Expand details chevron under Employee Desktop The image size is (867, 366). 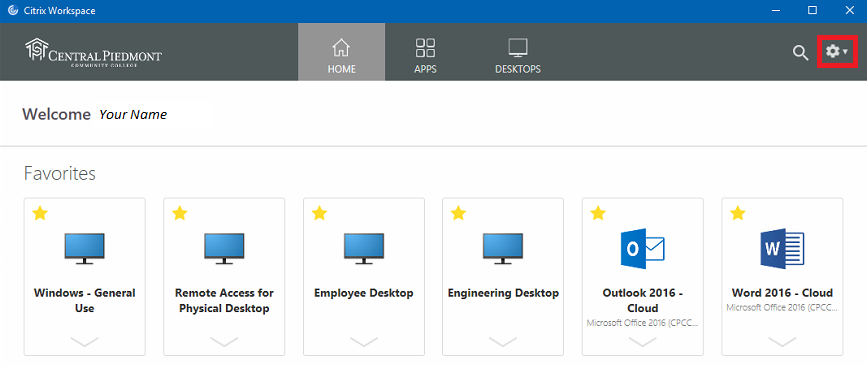(364, 342)
